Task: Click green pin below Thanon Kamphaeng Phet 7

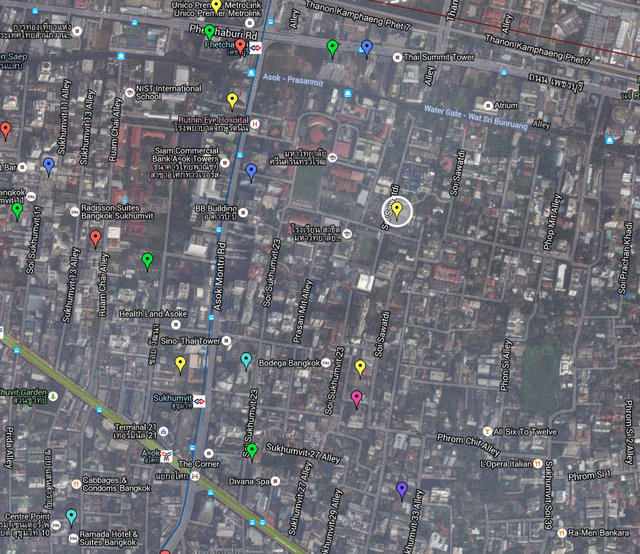Action: pyautogui.click(x=333, y=49)
